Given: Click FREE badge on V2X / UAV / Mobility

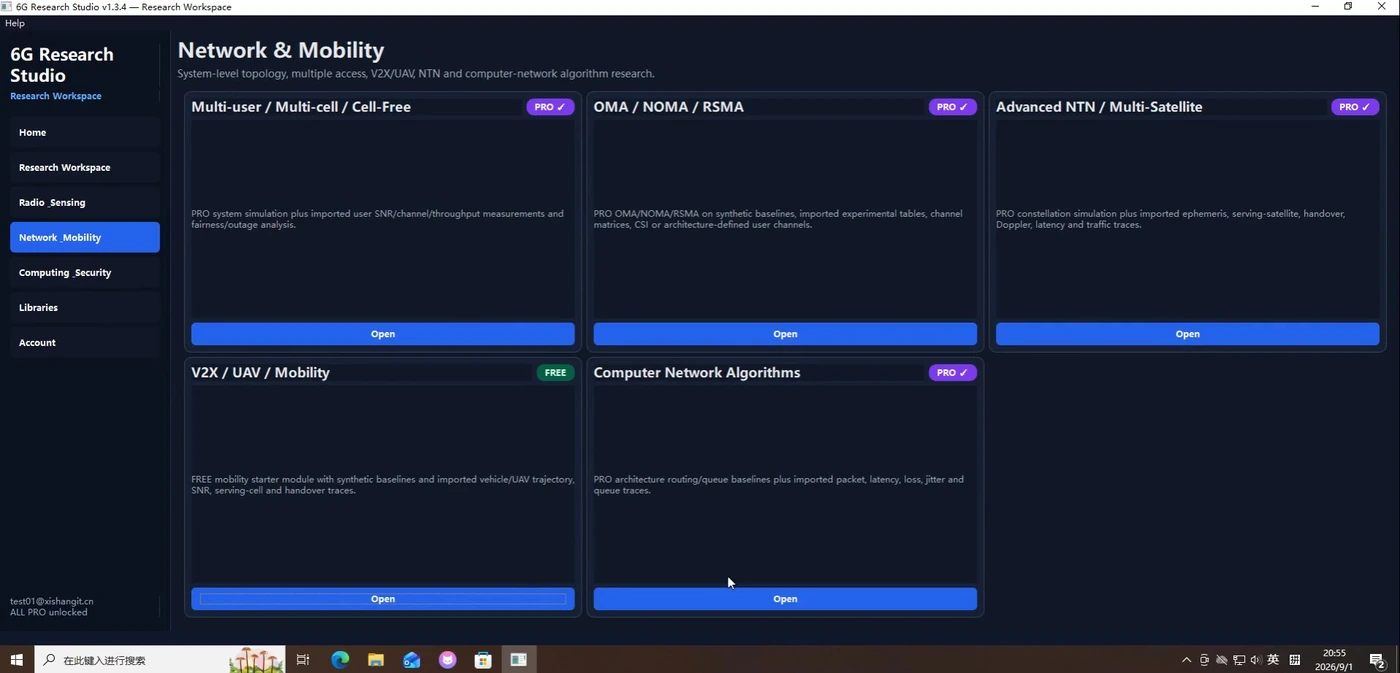Looking at the screenshot, I should point(555,373).
